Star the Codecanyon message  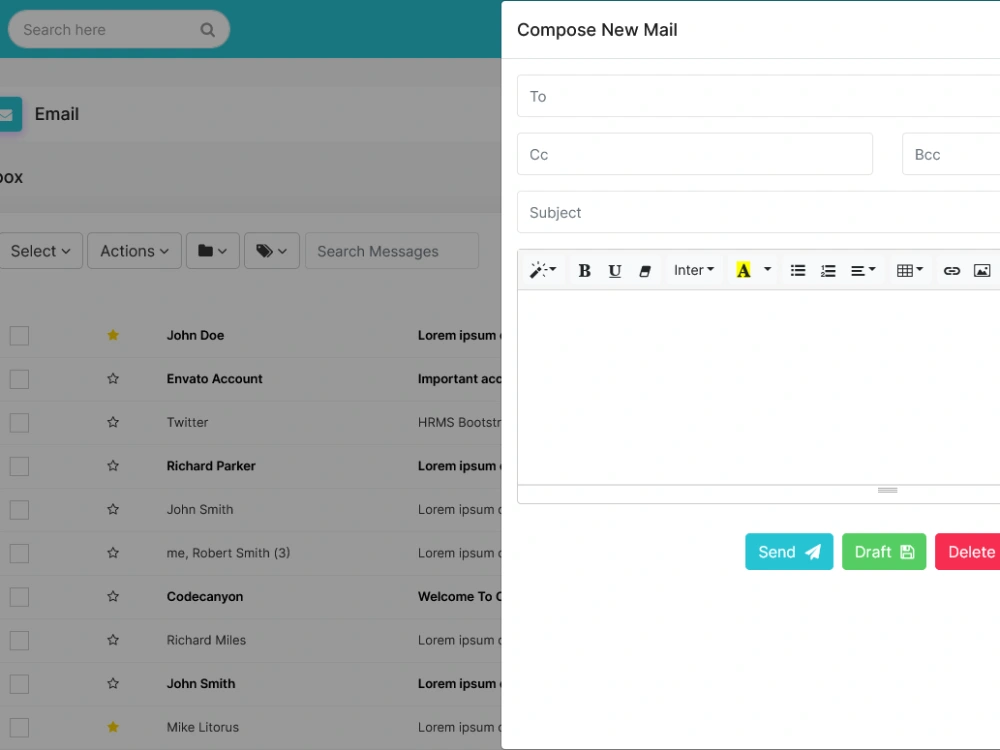click(x=113, y=596)
